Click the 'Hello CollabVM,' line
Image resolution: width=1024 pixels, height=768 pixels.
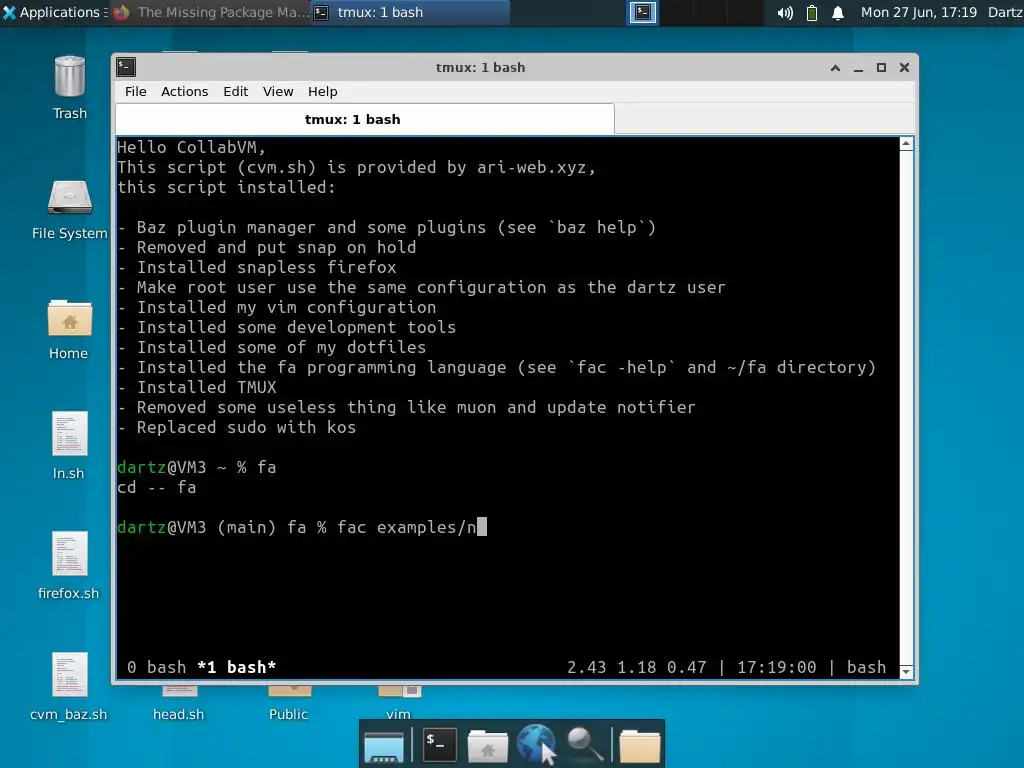pyautogui.click(x=191, y=147)
